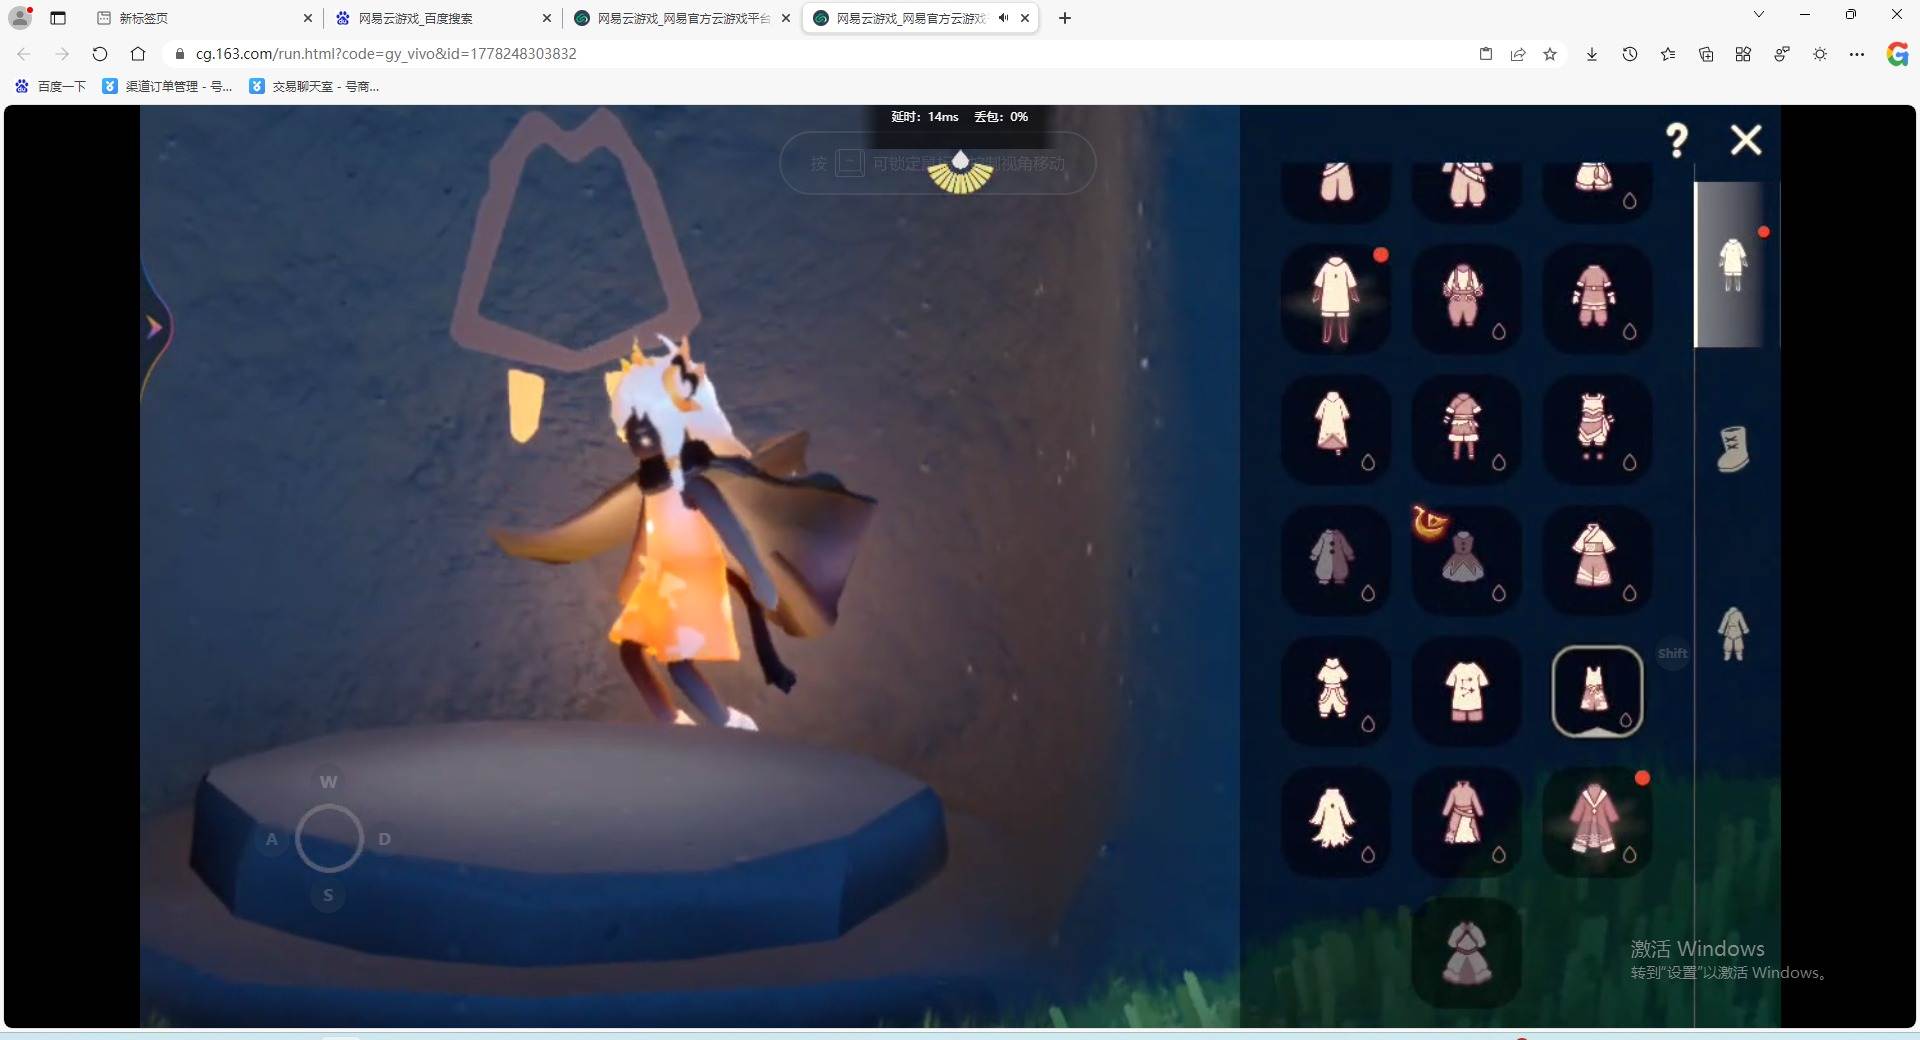The width and height of the screenshot is (1920, 1040).
Task: Choose the gray onesie with dark buttons
Action: pos(1336,560)
